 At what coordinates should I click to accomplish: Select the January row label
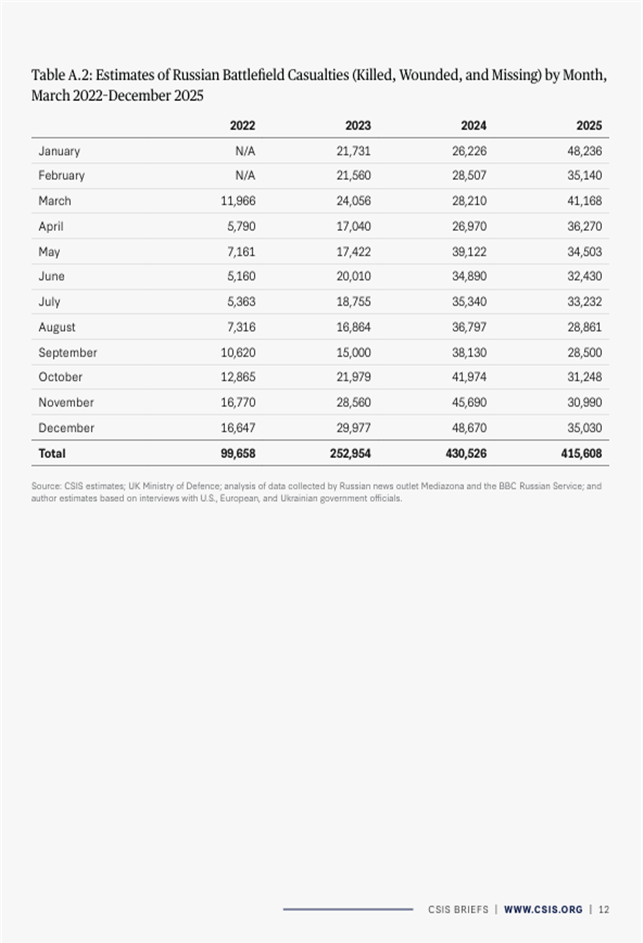coord(59,151)
